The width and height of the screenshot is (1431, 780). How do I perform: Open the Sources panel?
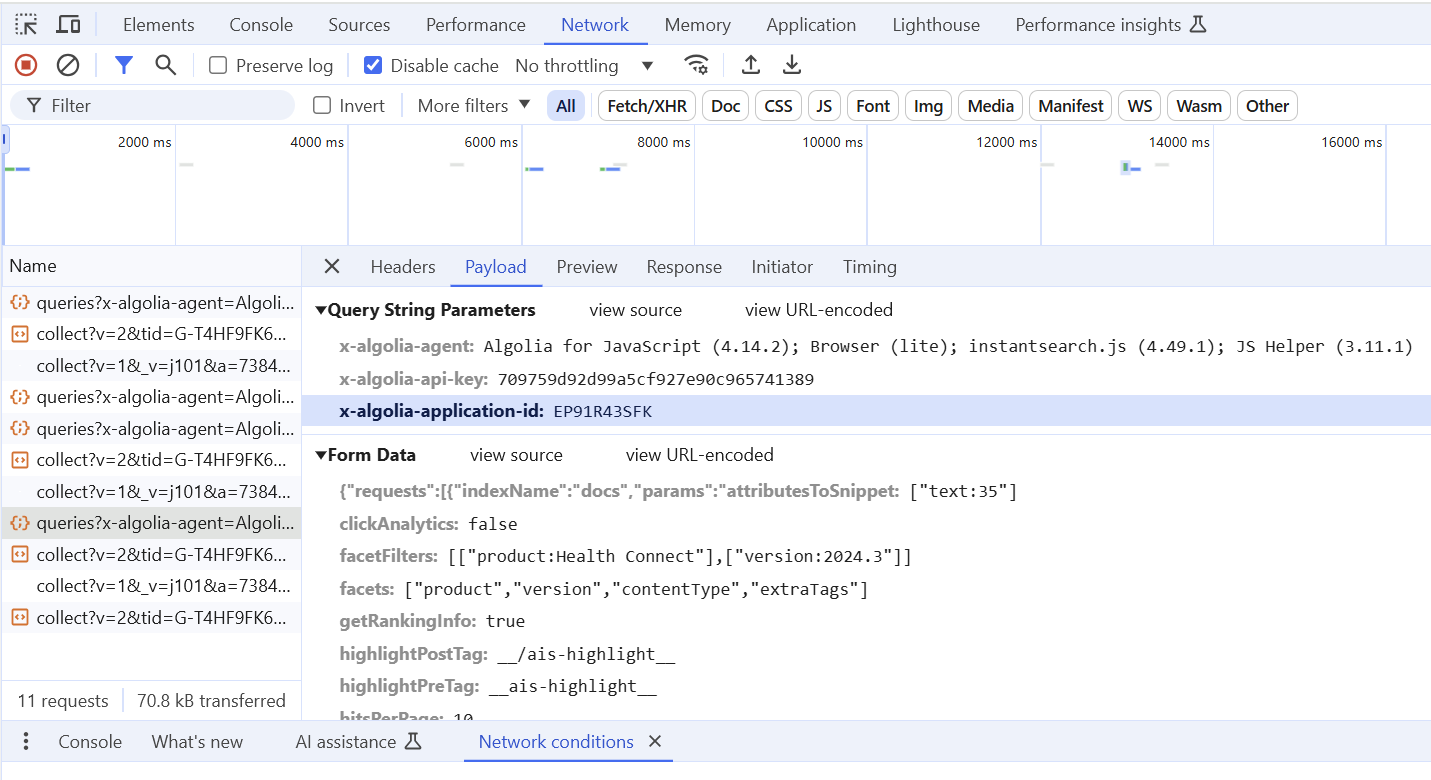(359, 25)
